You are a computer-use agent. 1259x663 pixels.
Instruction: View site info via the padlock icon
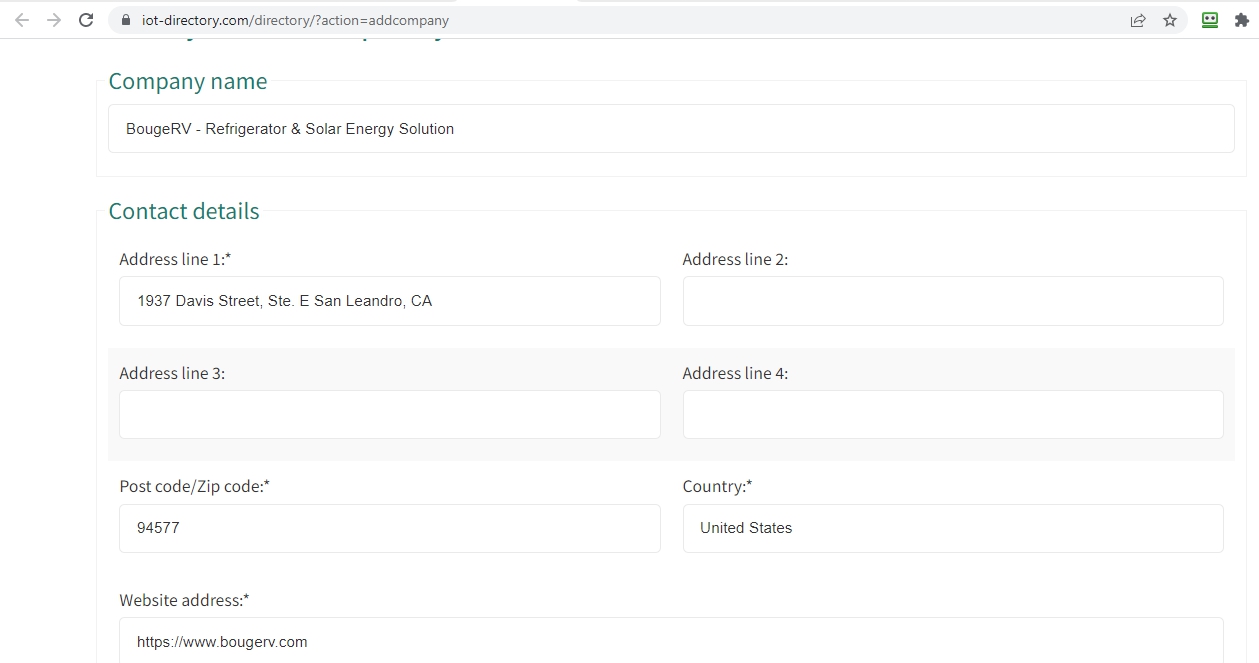(x=126, y=20)
